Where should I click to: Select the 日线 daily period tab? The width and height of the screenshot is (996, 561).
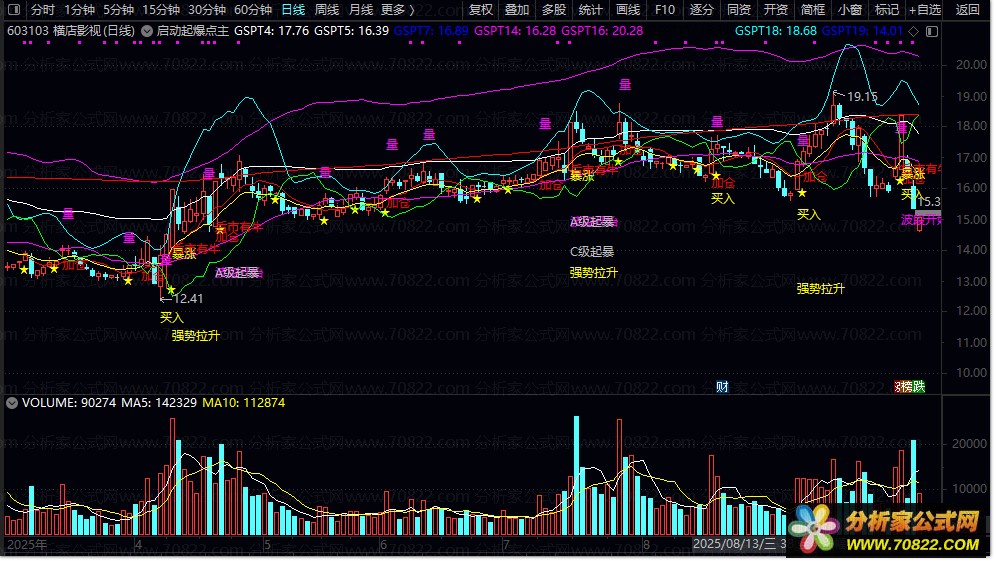(293, 10)
